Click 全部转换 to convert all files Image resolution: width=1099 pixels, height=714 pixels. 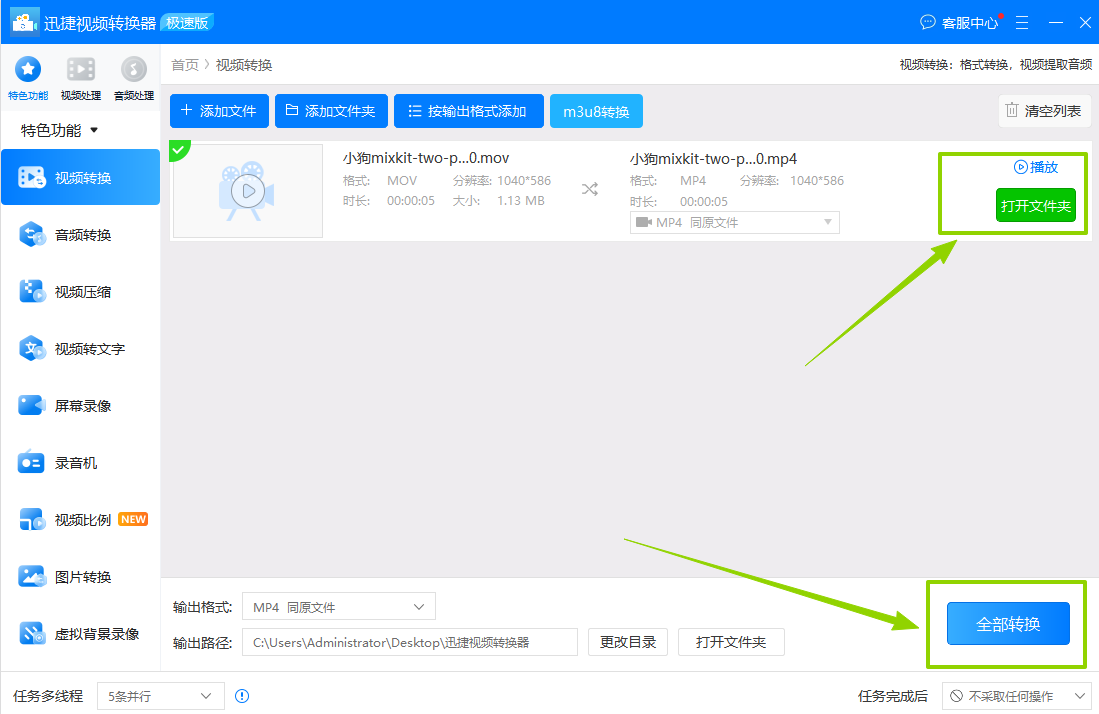point(1006,624)
